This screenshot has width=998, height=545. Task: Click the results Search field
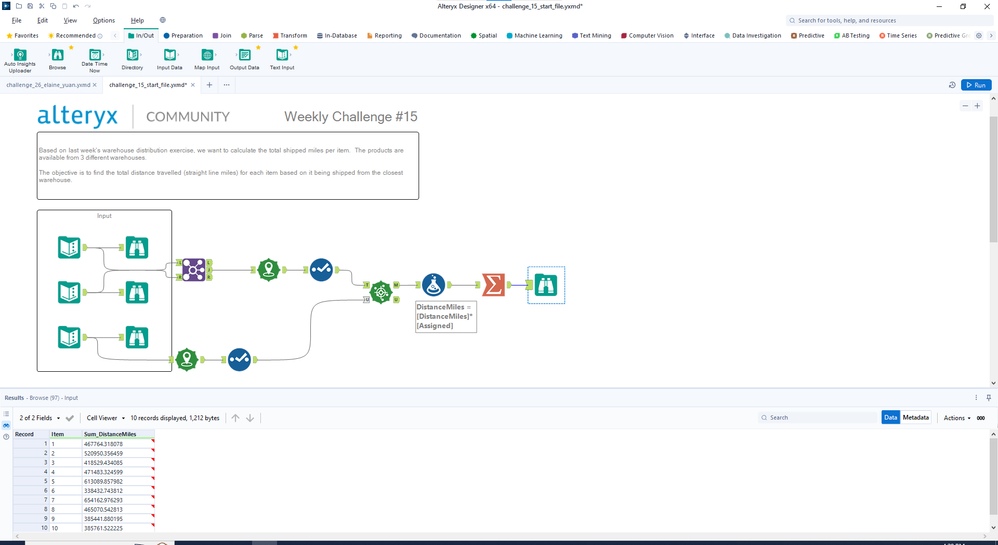point(818,418)
